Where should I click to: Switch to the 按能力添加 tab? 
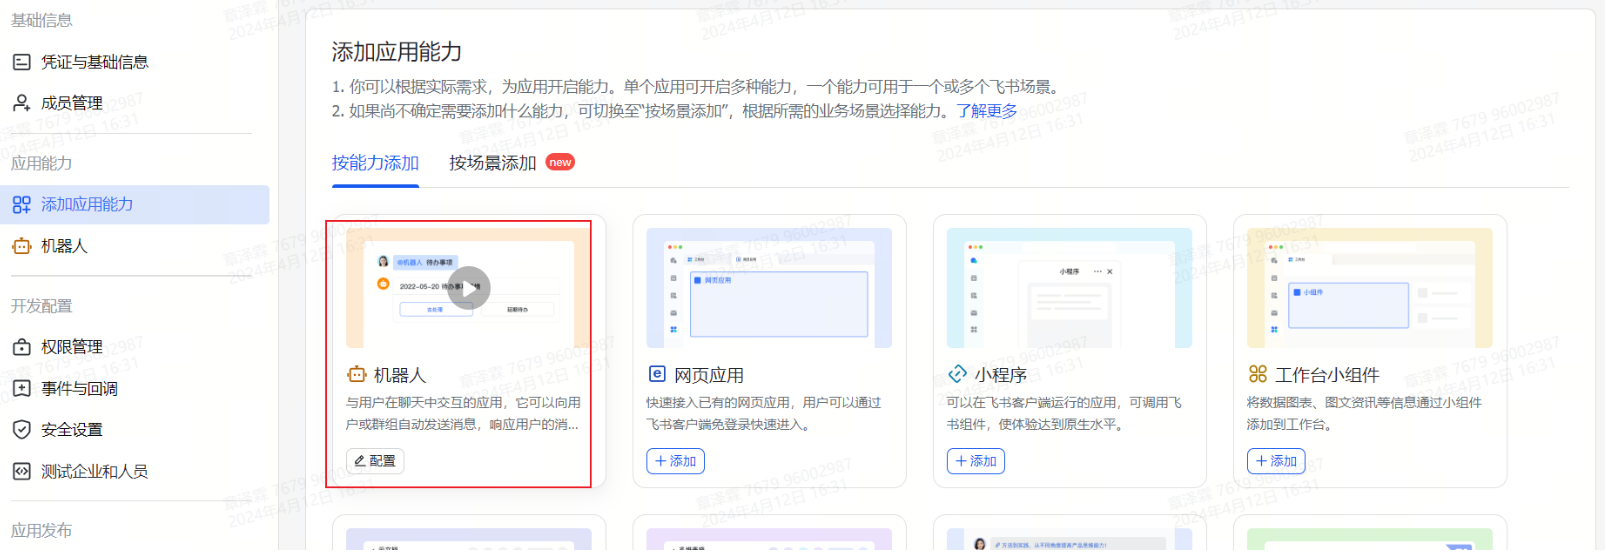(375, 163)
